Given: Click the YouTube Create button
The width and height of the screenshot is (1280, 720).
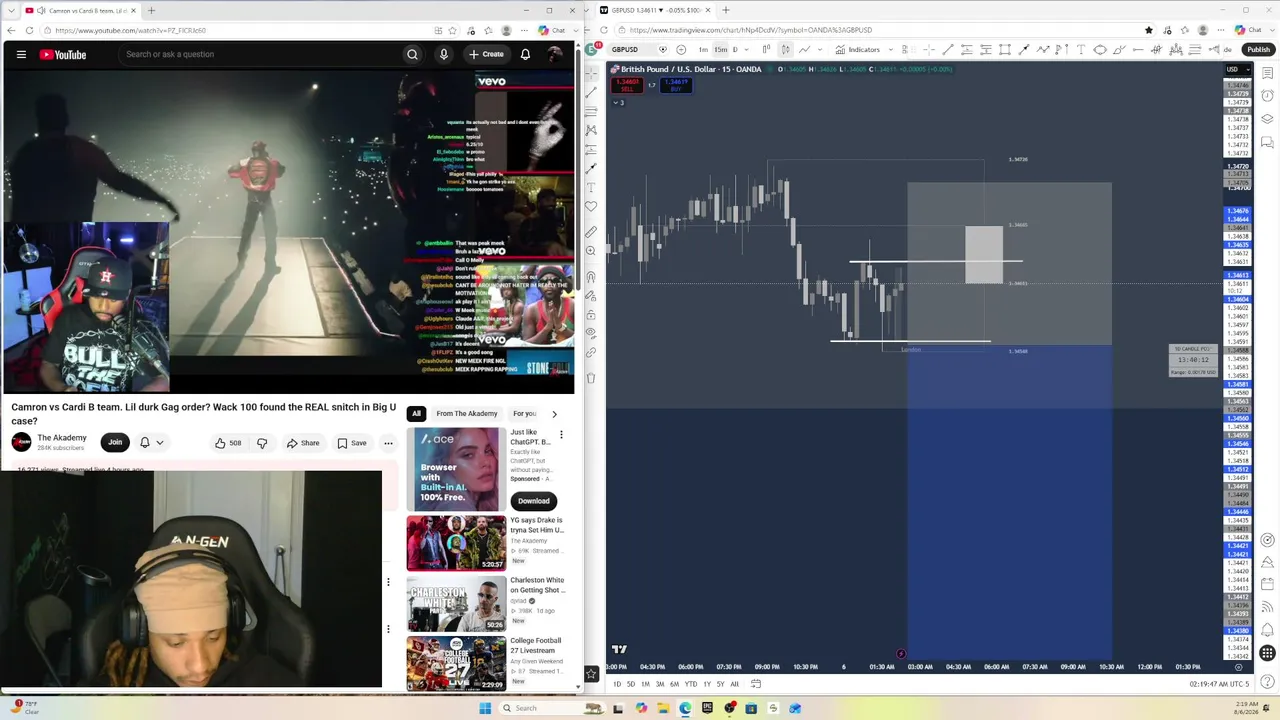Looking at the screenshot, I should pyautogui.click(x=487, y=54).
